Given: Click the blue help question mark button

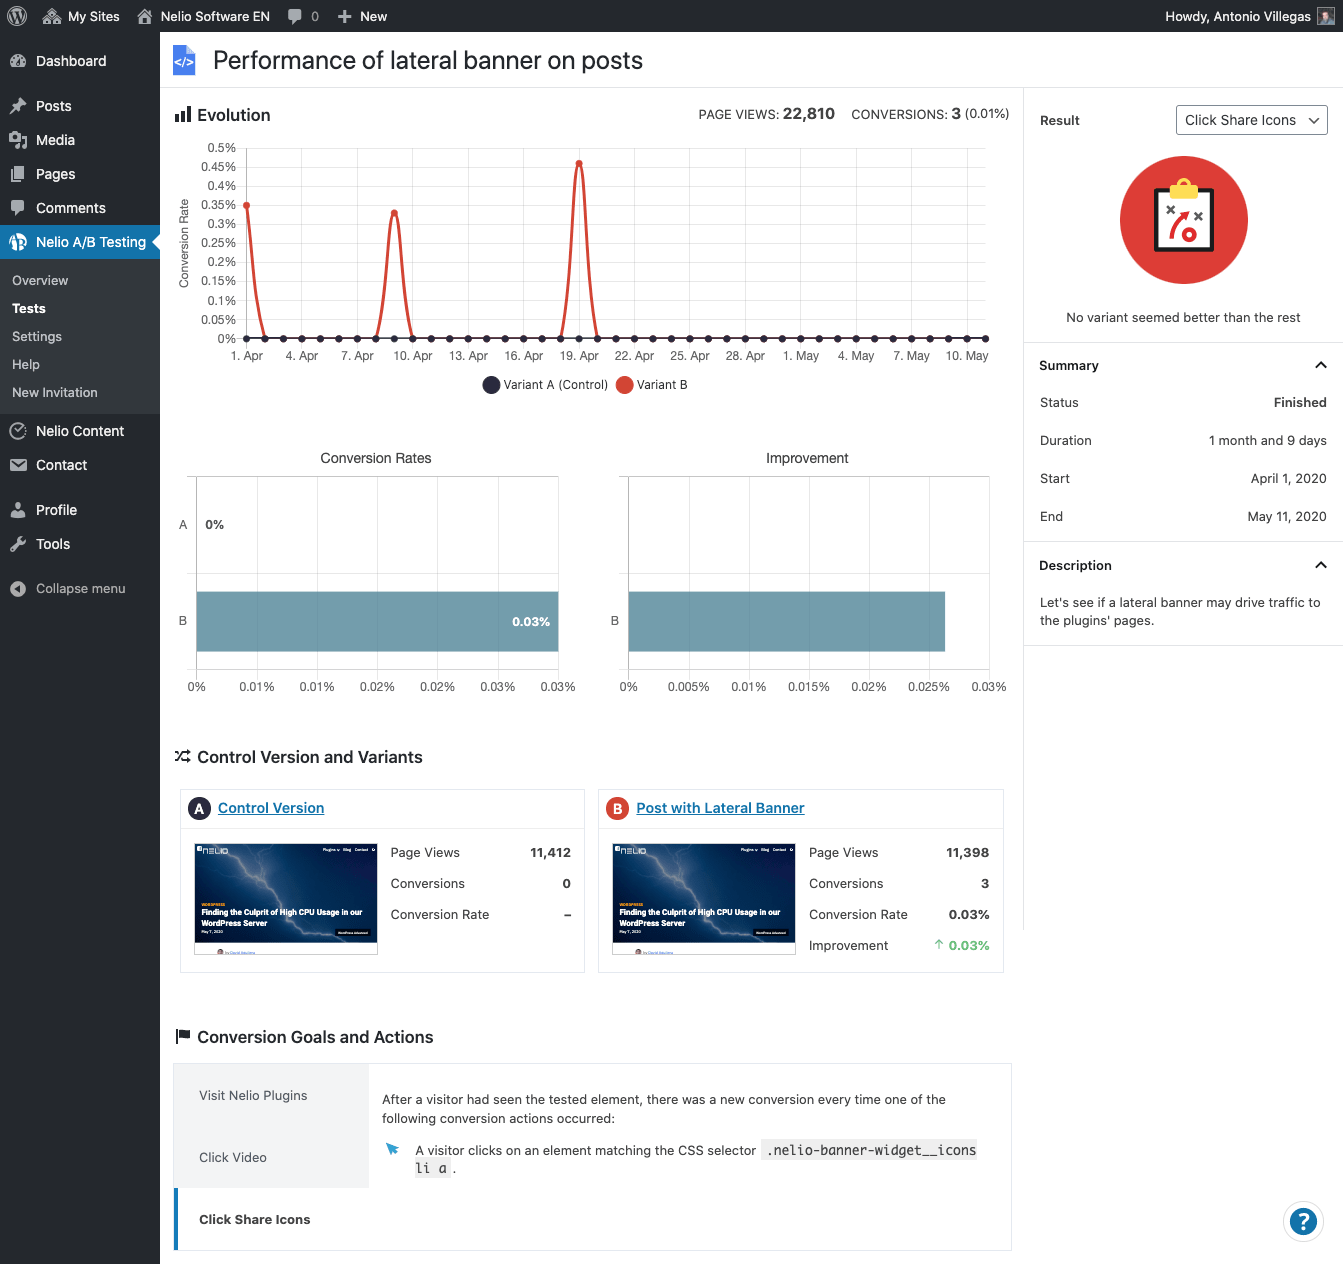Looking at the screenshot, I should tap(1302, 1221).
